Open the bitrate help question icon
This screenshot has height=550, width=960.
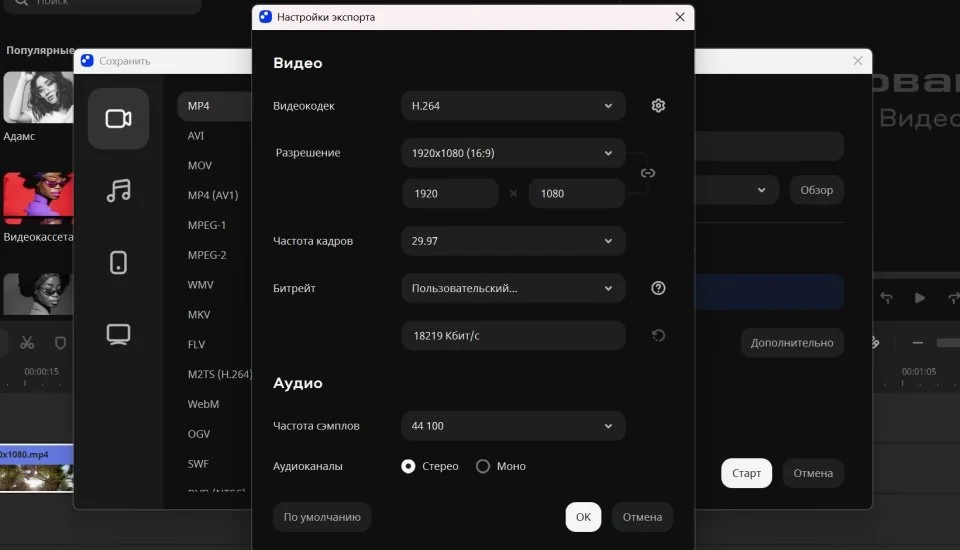tap(658, 288)
